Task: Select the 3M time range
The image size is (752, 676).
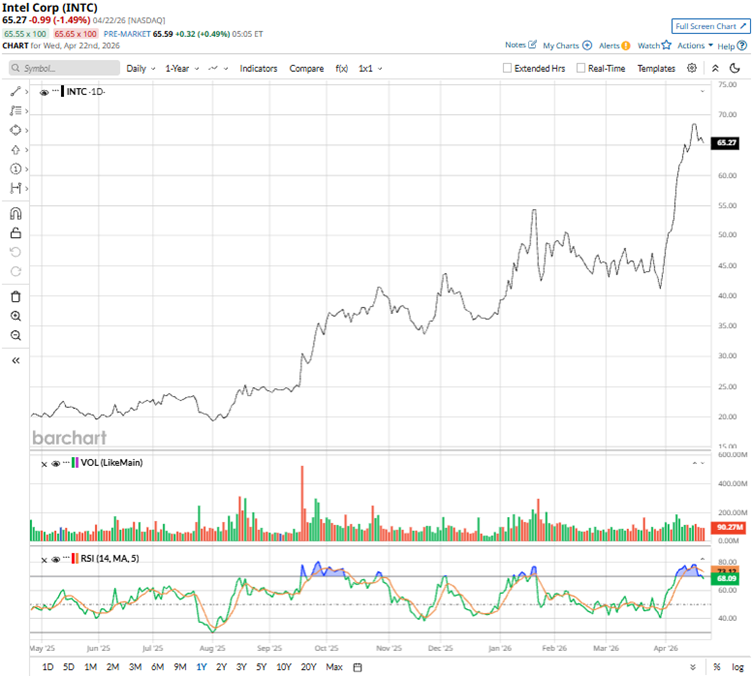Action: (x=135, y=667)
